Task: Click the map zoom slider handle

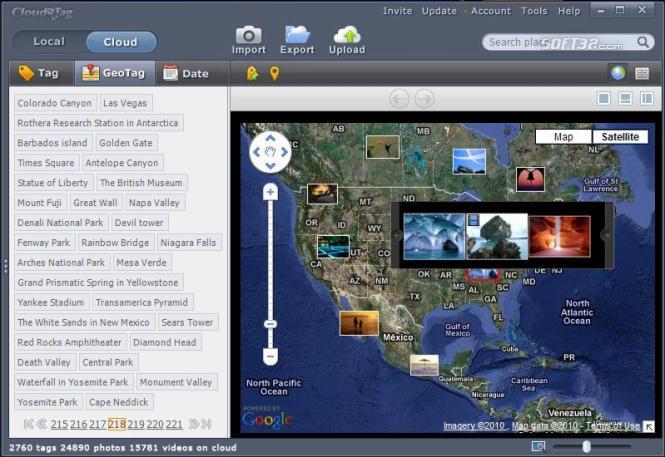Action: [270, 324]
